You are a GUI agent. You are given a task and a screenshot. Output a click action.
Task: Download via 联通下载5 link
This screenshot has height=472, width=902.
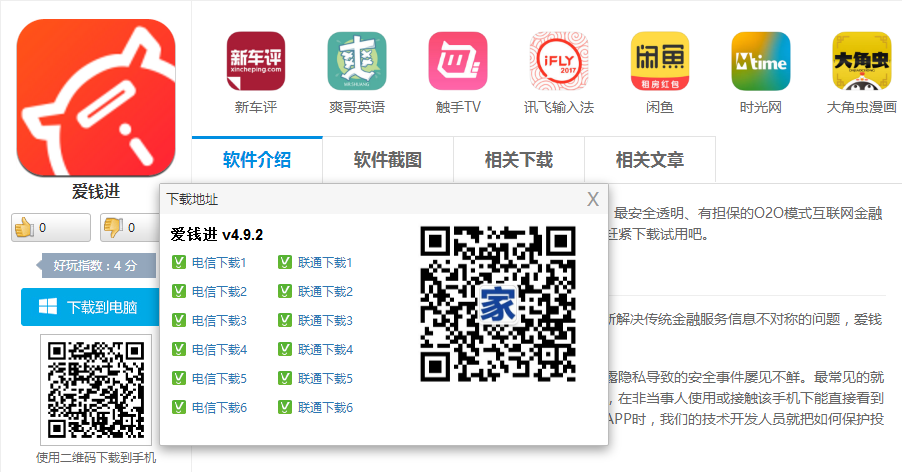click(x=325, y=379)
